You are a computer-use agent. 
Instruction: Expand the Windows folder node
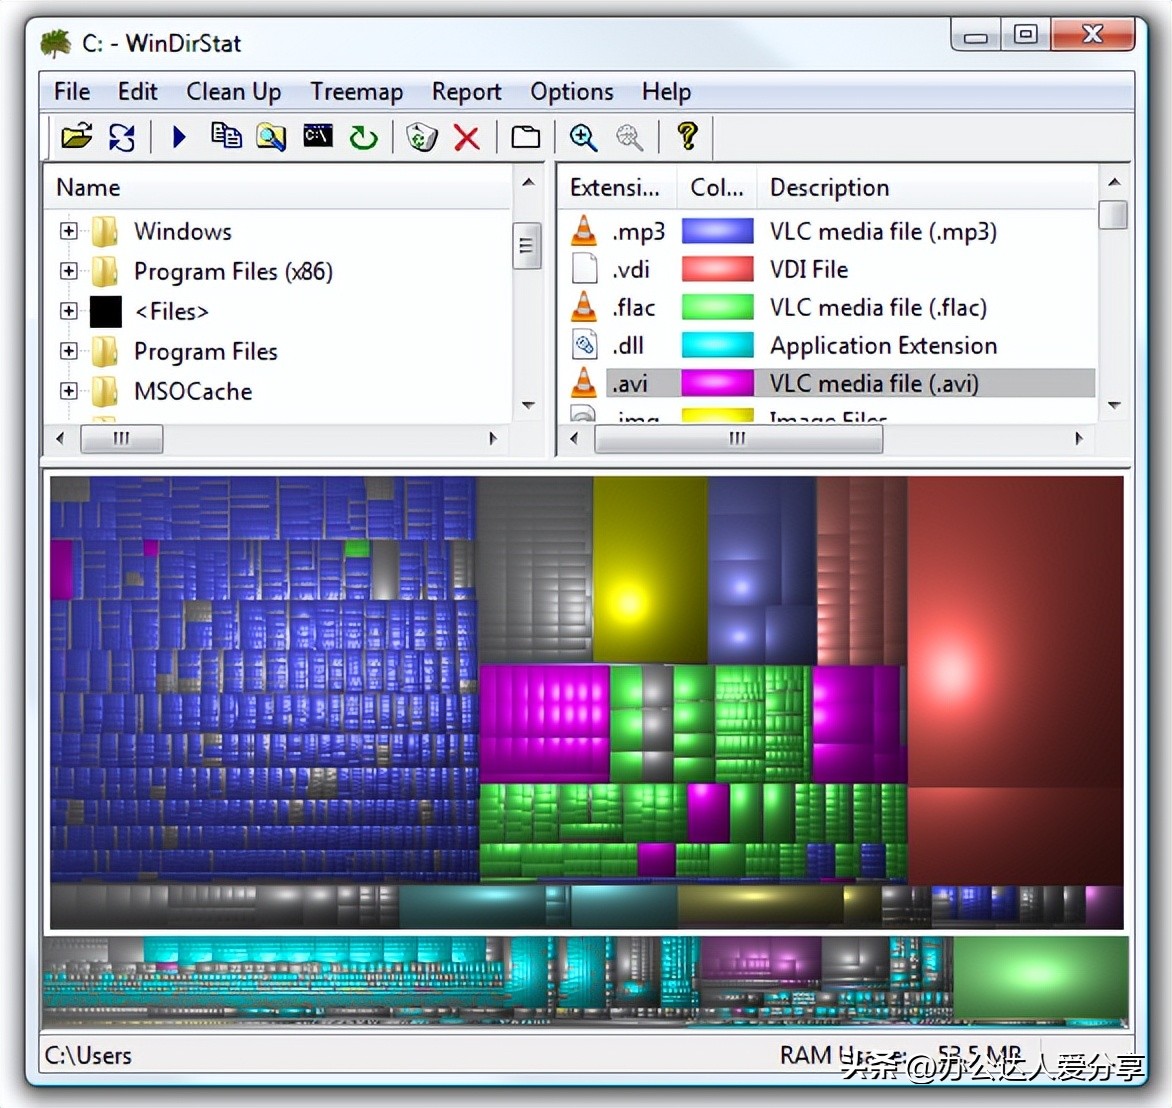[x=67, y=230]
